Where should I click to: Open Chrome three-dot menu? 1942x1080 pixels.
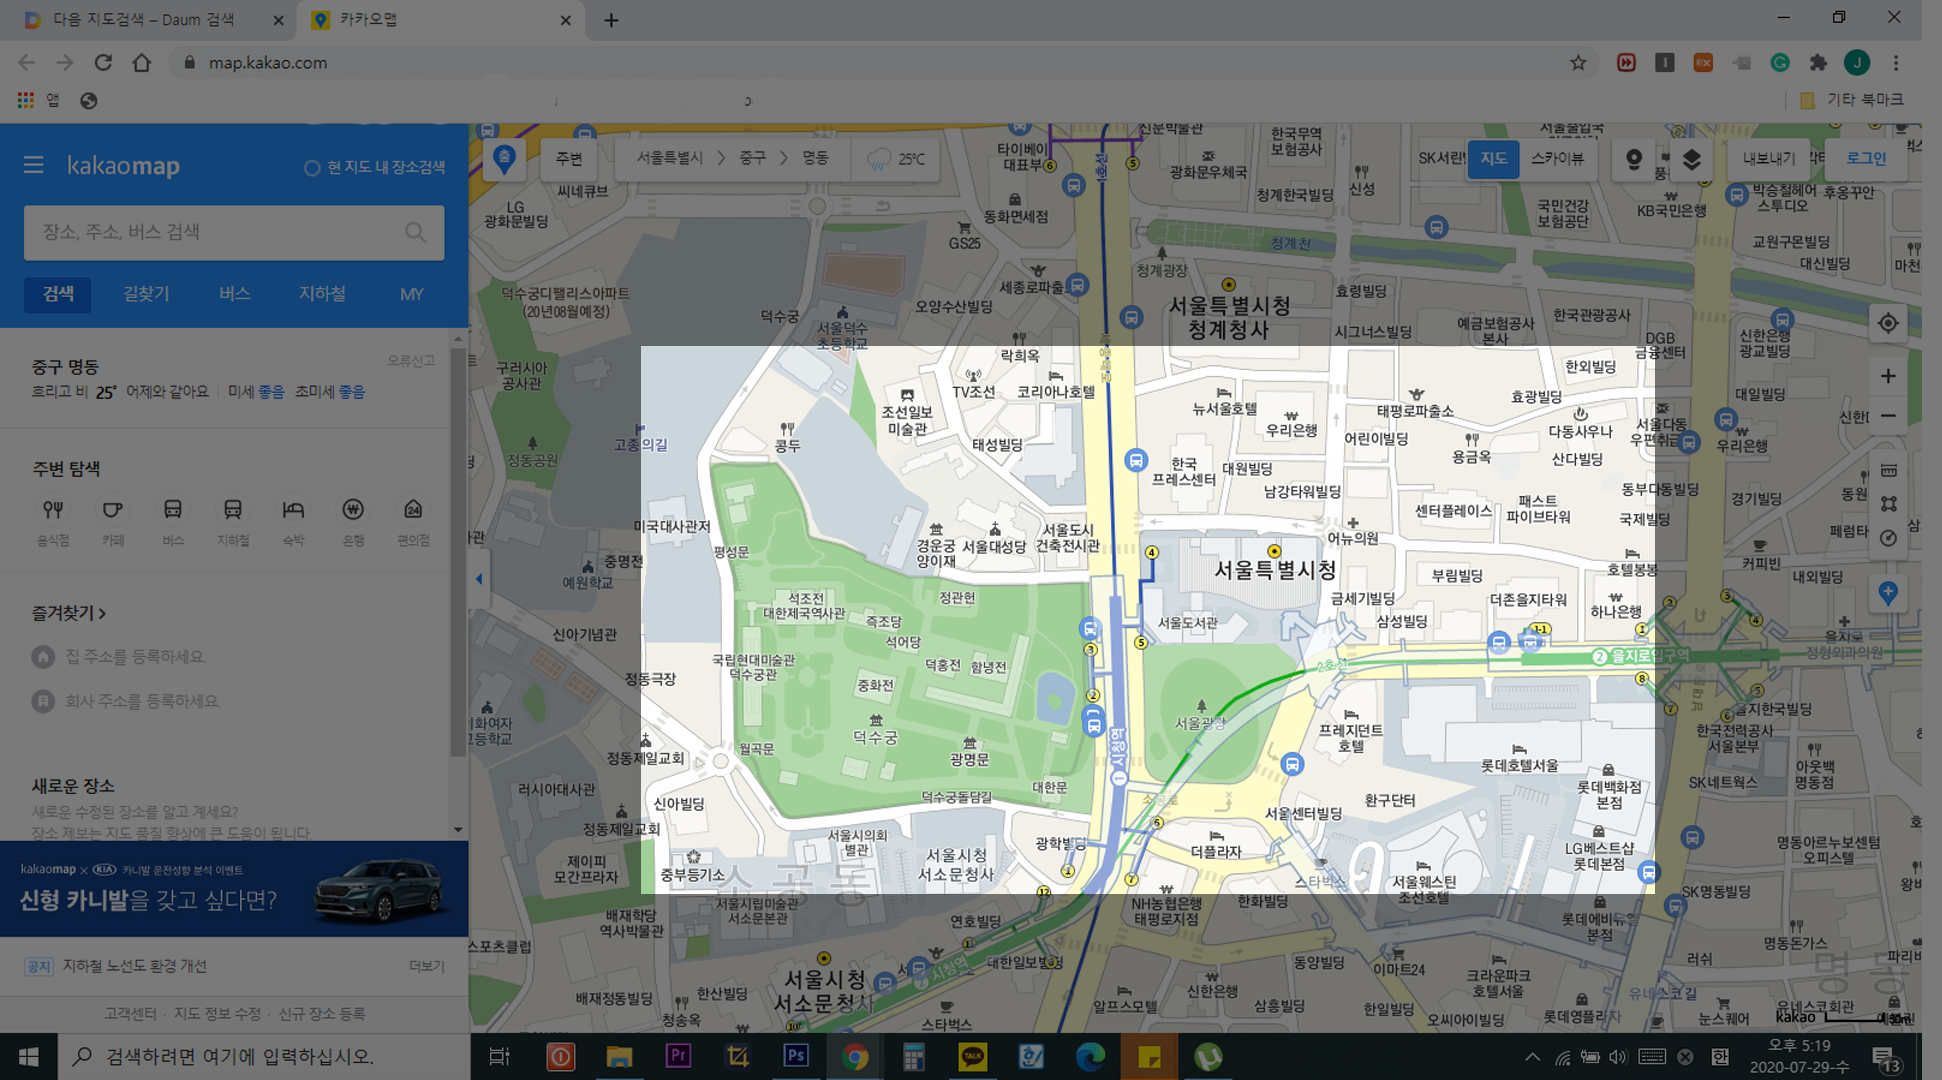pyautogui.click(x=1896, y=62)
